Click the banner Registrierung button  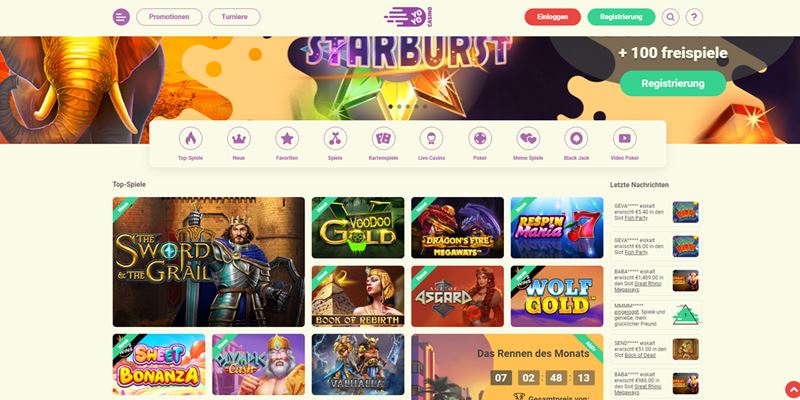click(x=673, y=83)
